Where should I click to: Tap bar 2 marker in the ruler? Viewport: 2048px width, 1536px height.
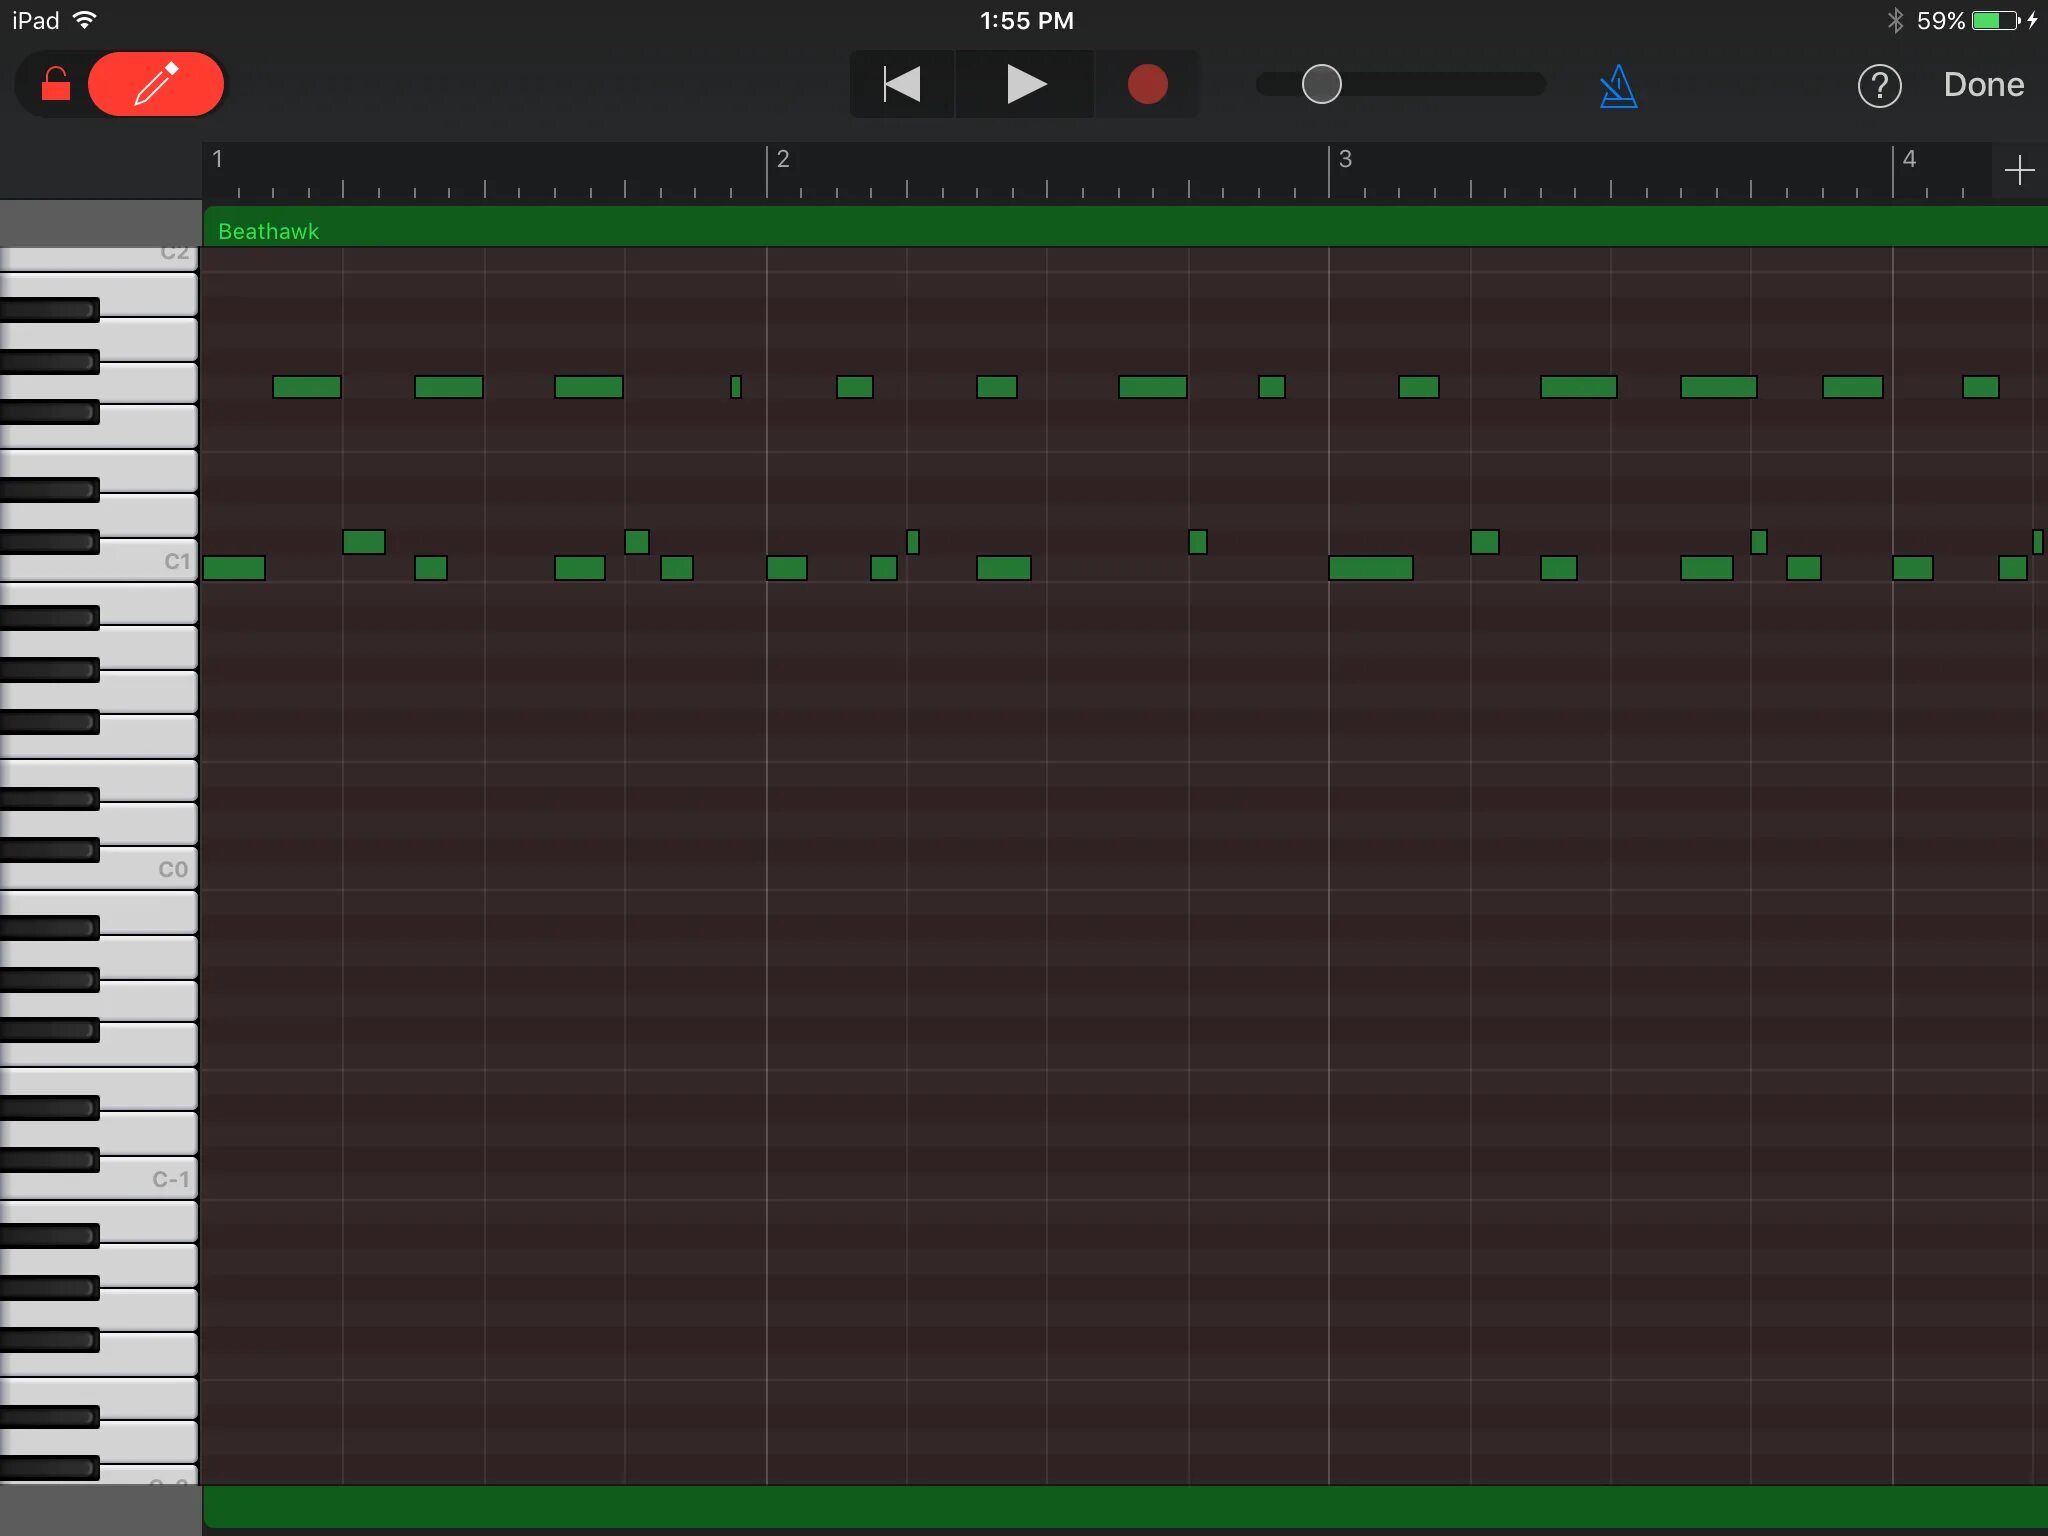coord(782,160)
